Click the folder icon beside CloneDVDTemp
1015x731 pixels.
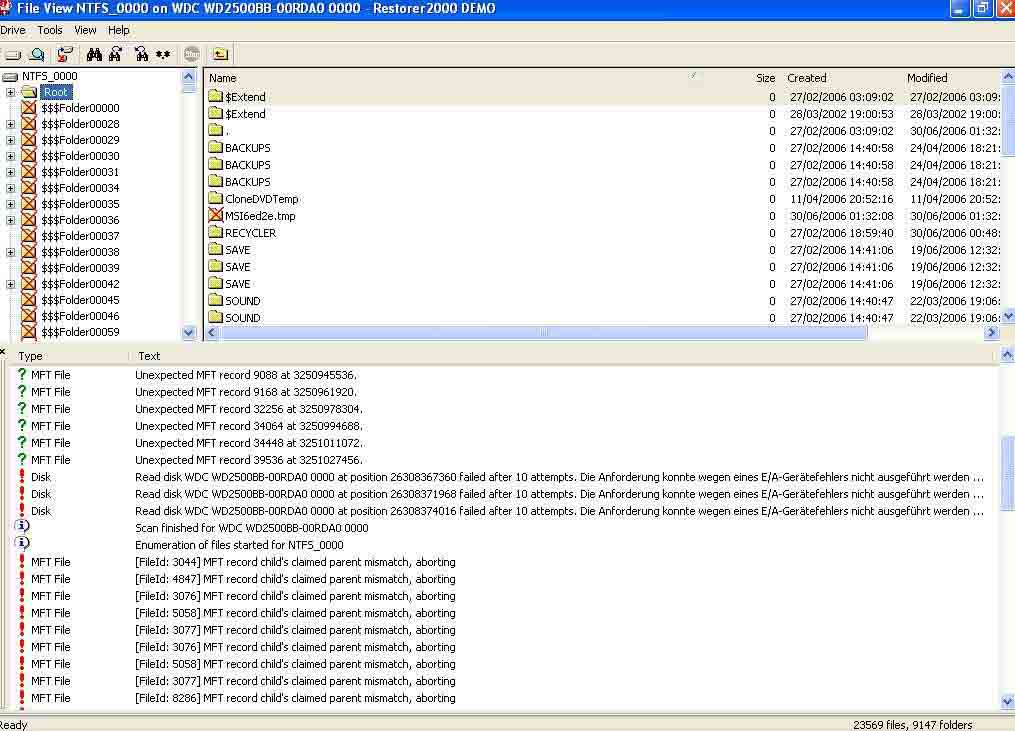pos(216,198)
